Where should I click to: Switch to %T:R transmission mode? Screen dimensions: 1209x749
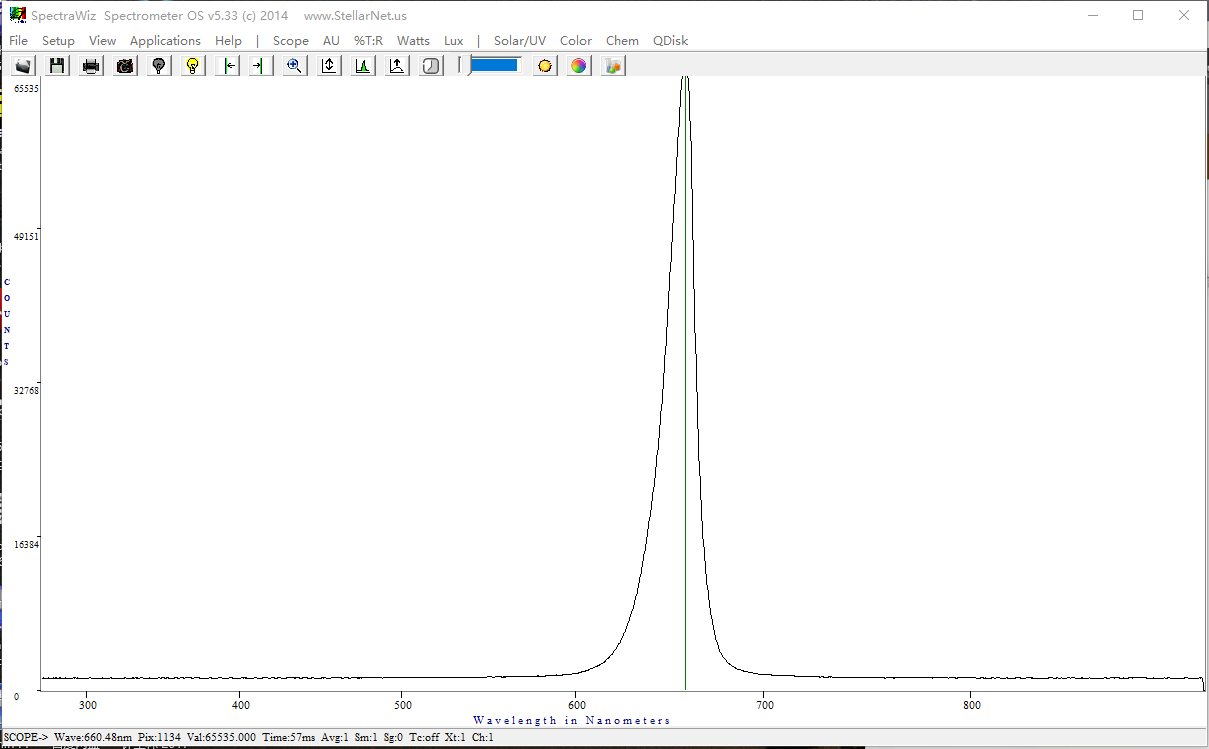pyautogui.click(x=368, y=41)
